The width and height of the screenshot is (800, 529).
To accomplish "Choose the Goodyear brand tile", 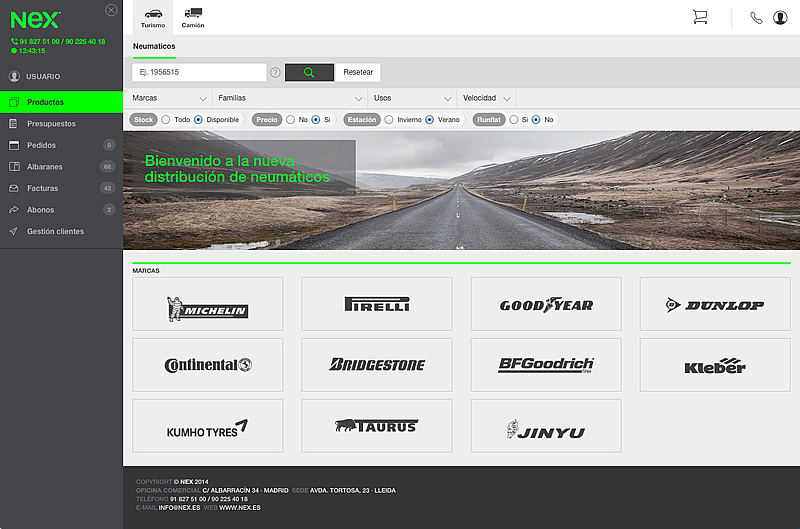I will click(x=546, y=304).
